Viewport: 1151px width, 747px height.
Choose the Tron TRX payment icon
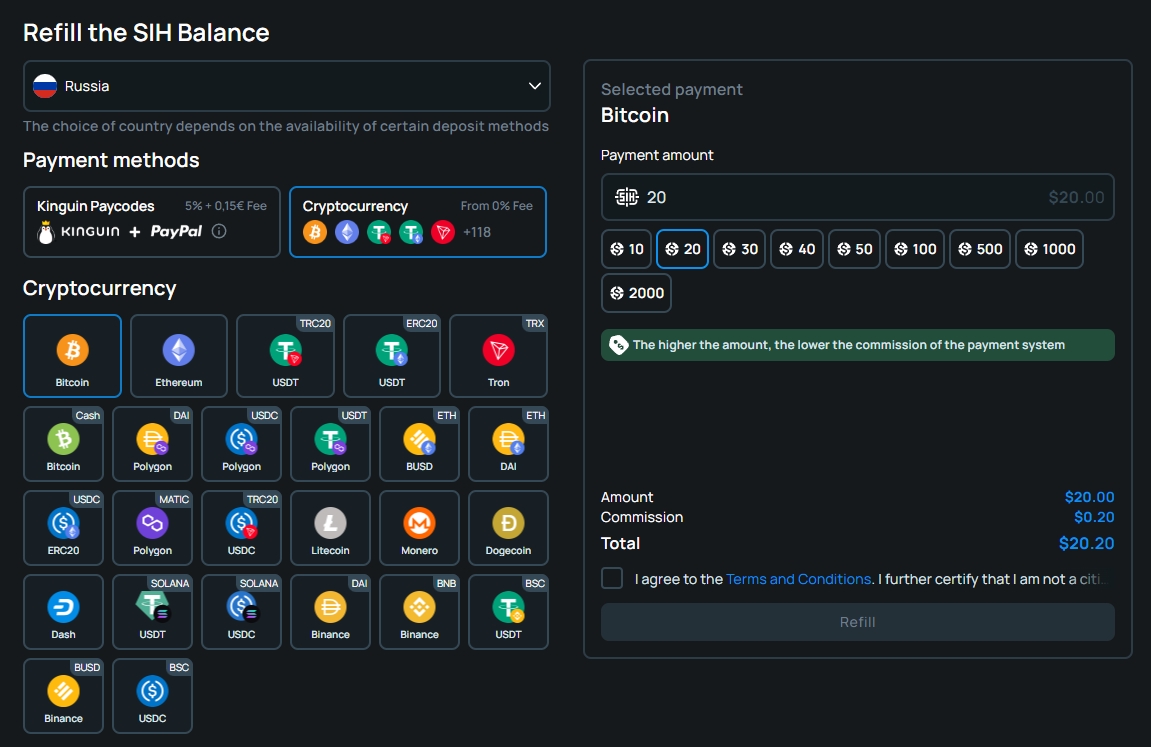[498, 356]
